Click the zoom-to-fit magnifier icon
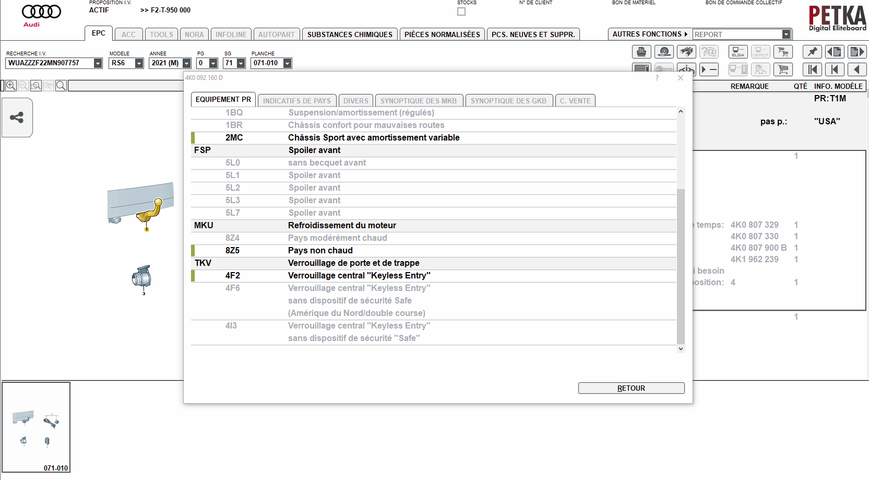Viewport: 869px width, 480px height. pos(36,86)
